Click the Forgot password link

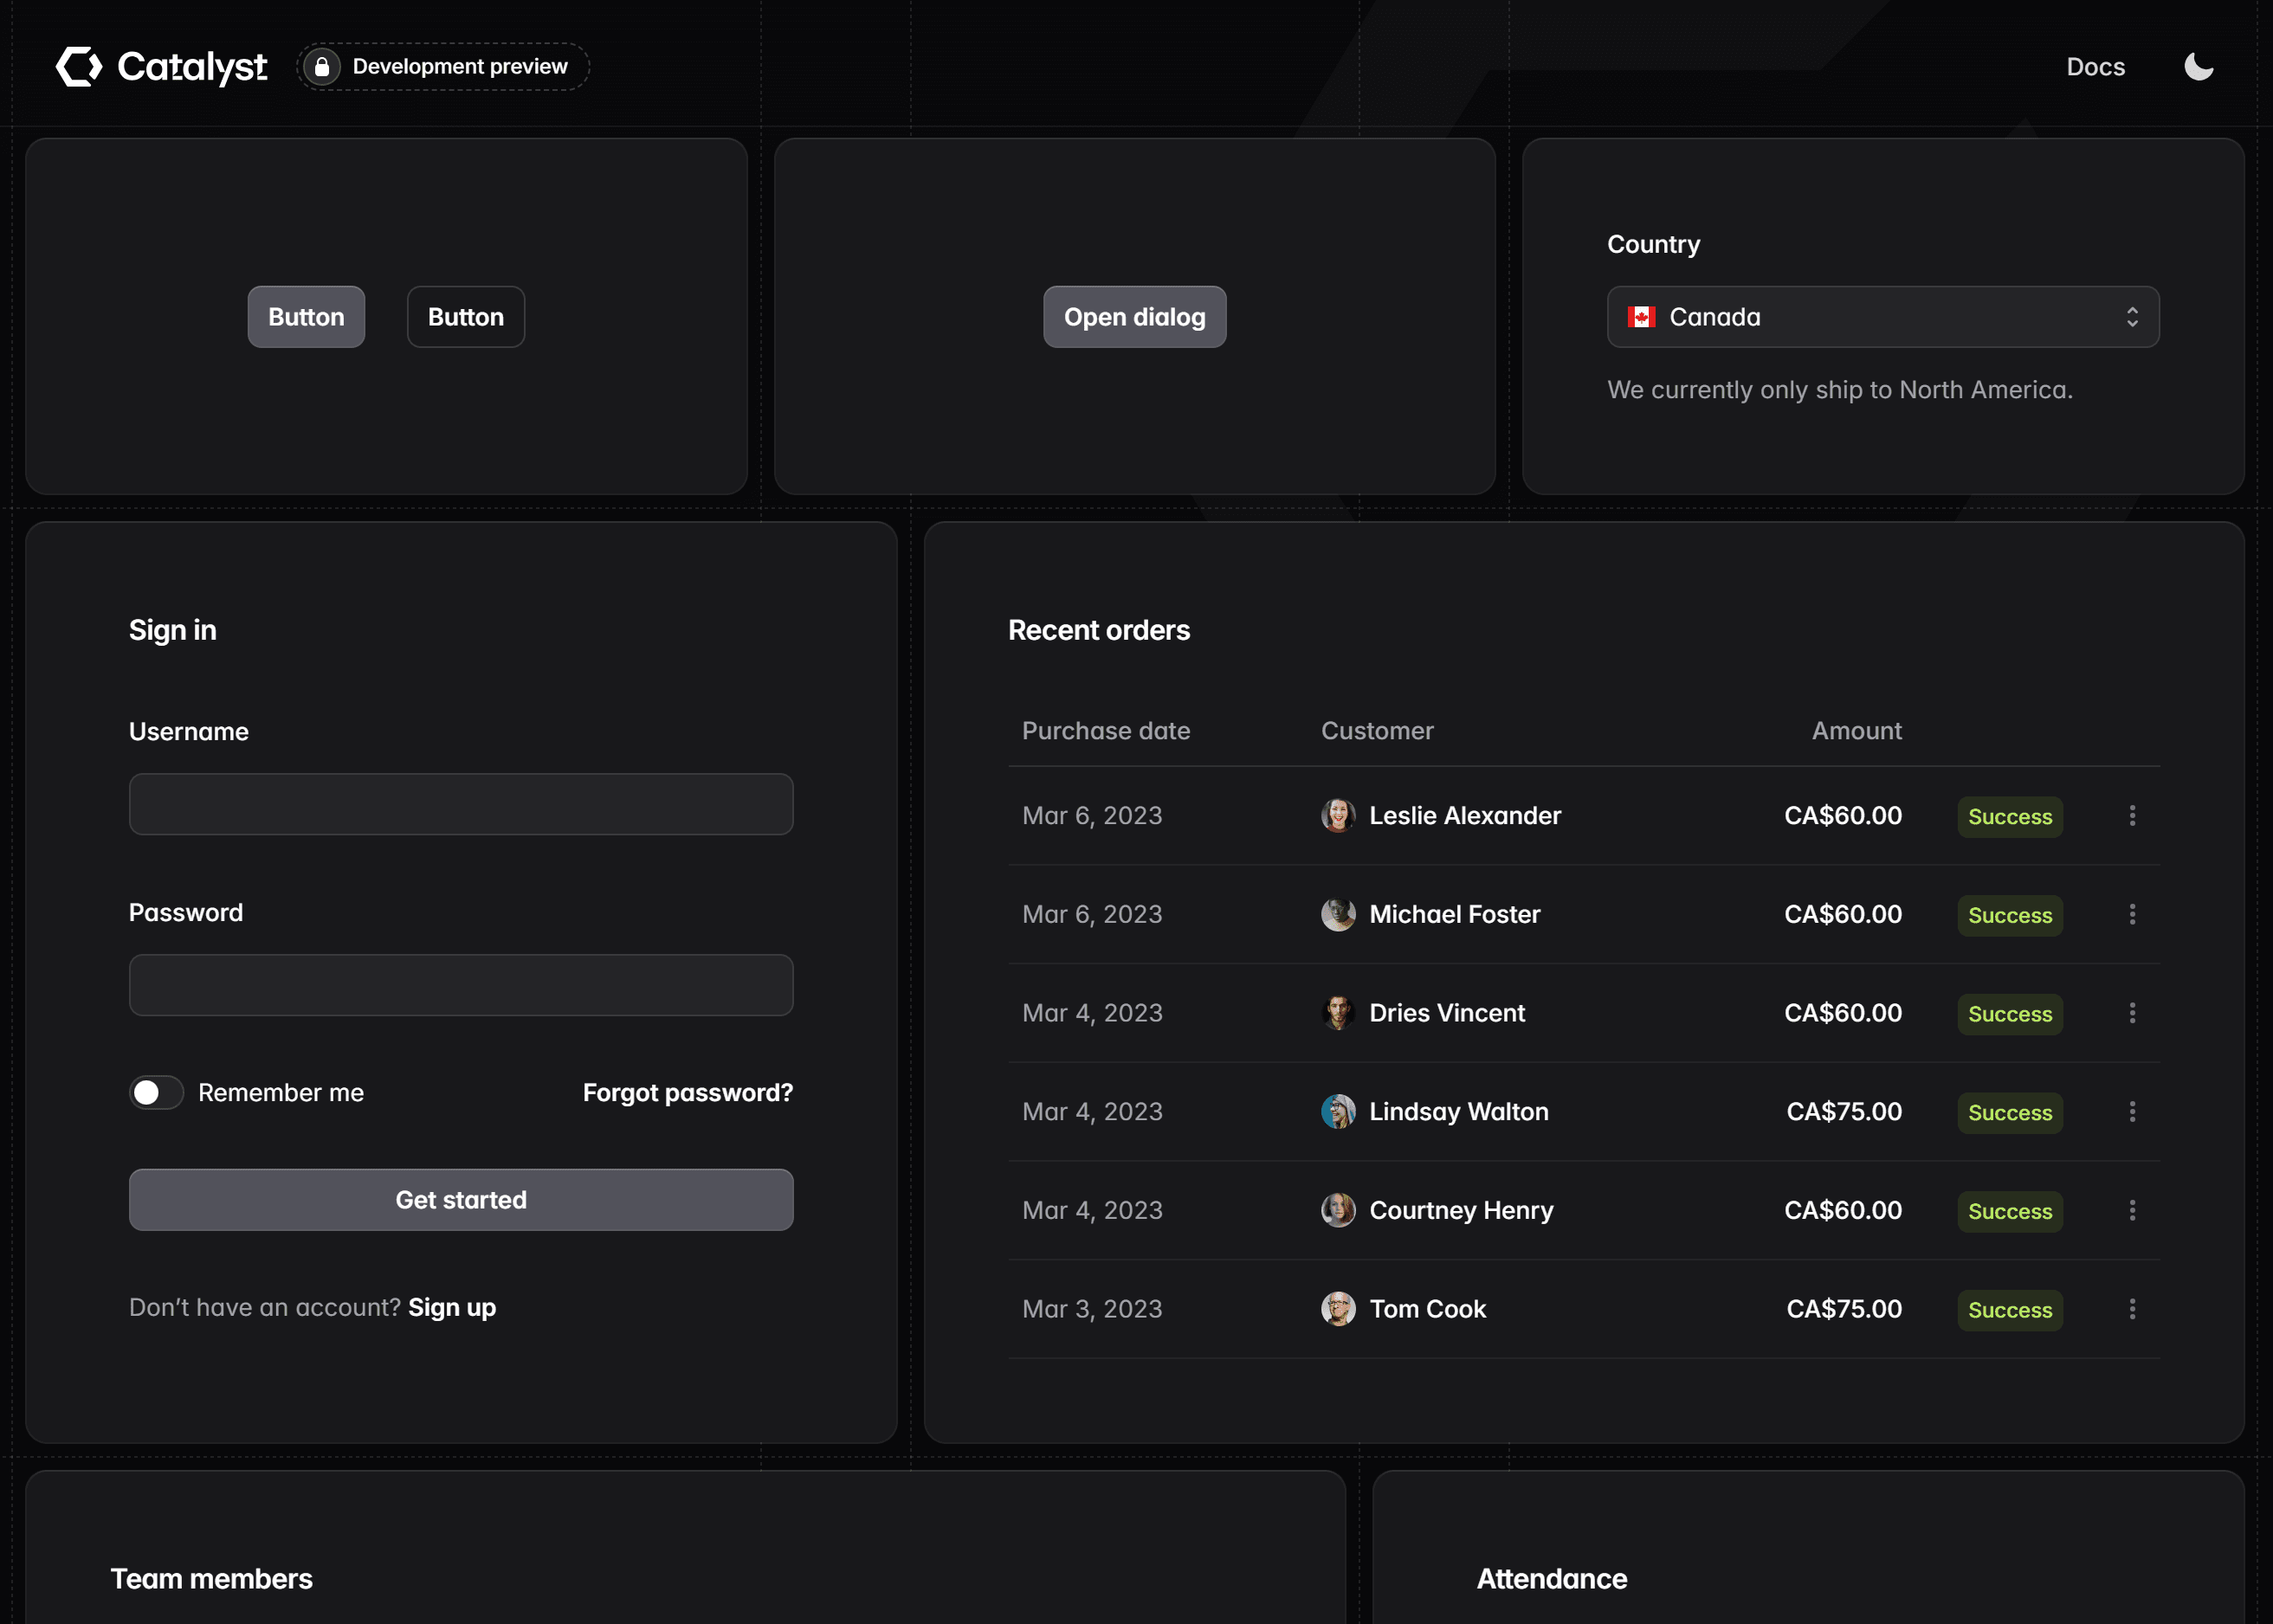coord(687,1092)
